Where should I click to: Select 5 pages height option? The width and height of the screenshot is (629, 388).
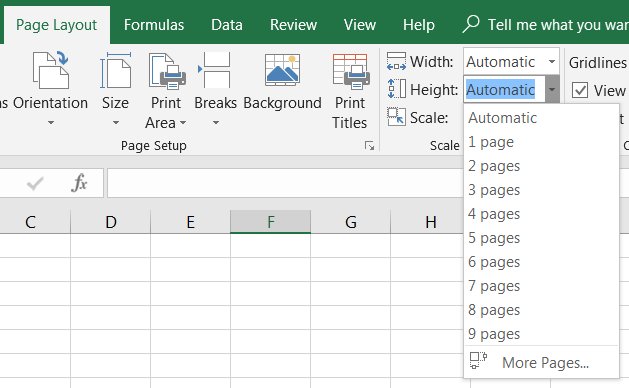point(541,238)
